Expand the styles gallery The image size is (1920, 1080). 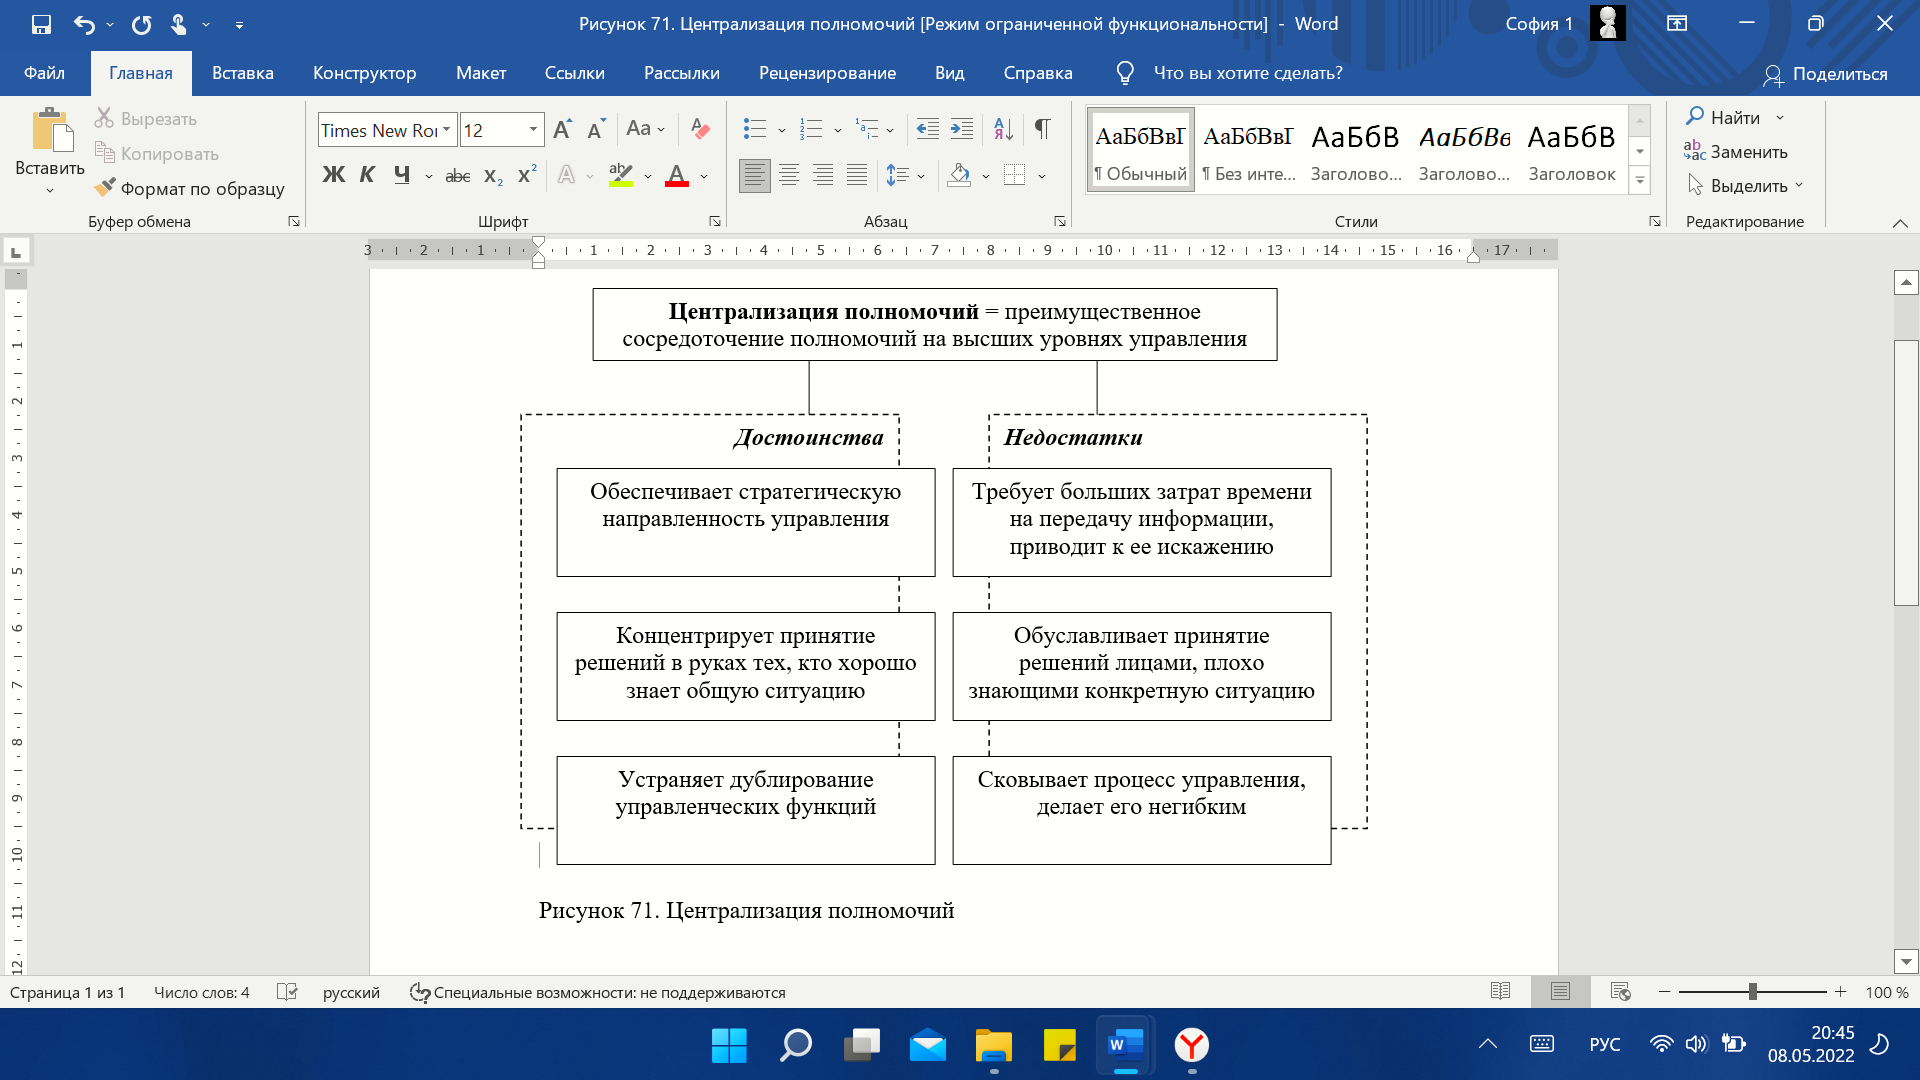tap(1640, 181)
